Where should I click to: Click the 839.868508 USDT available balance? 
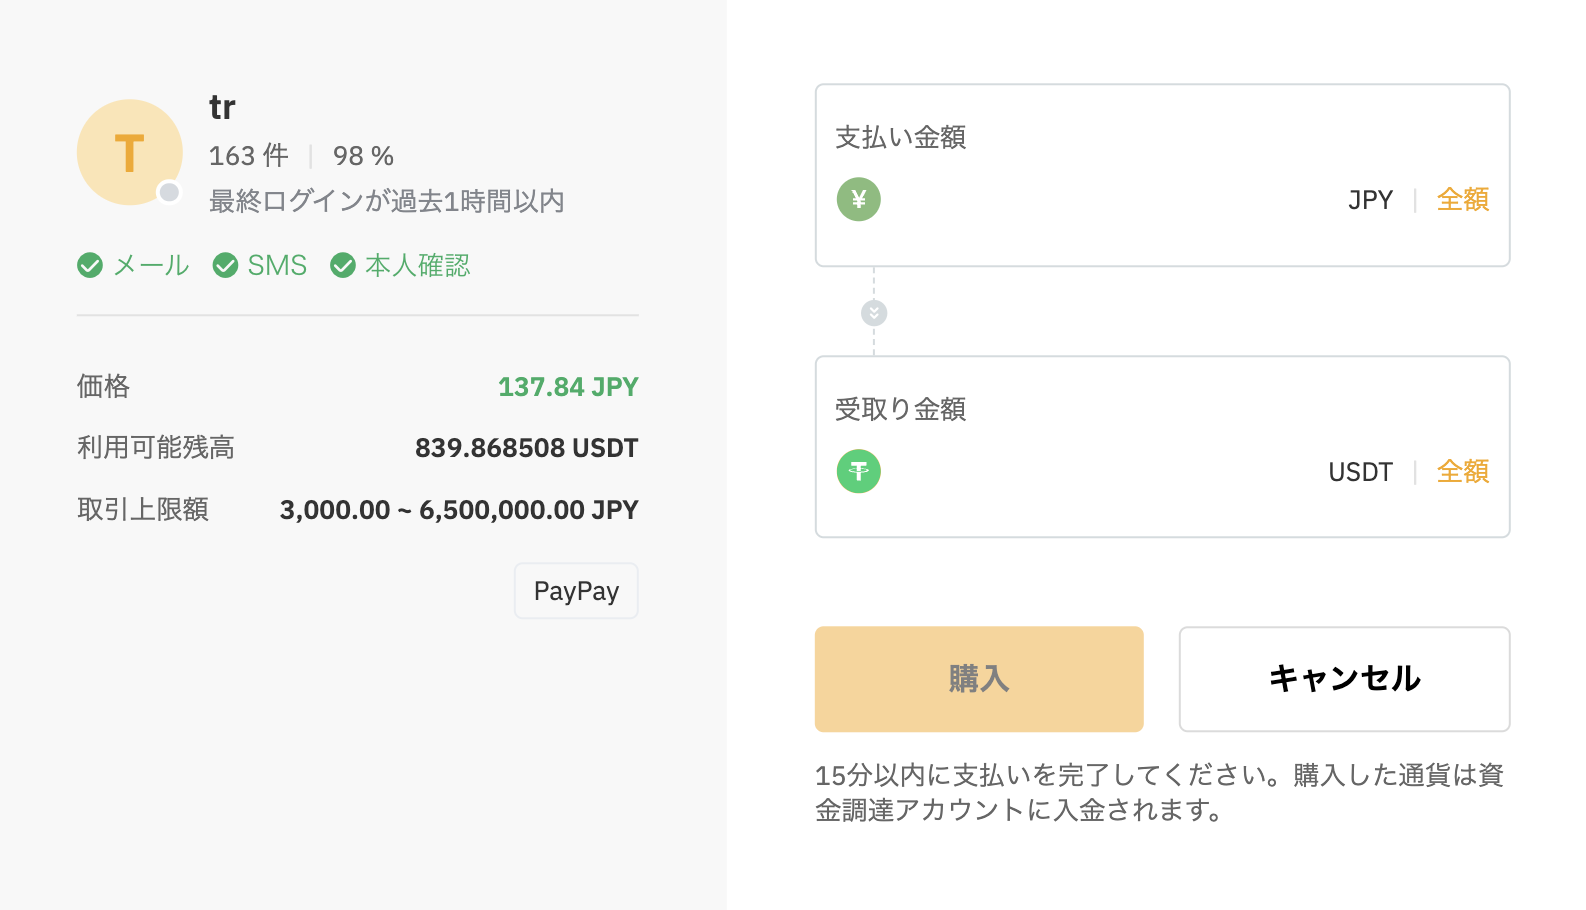tap(526, 448)
